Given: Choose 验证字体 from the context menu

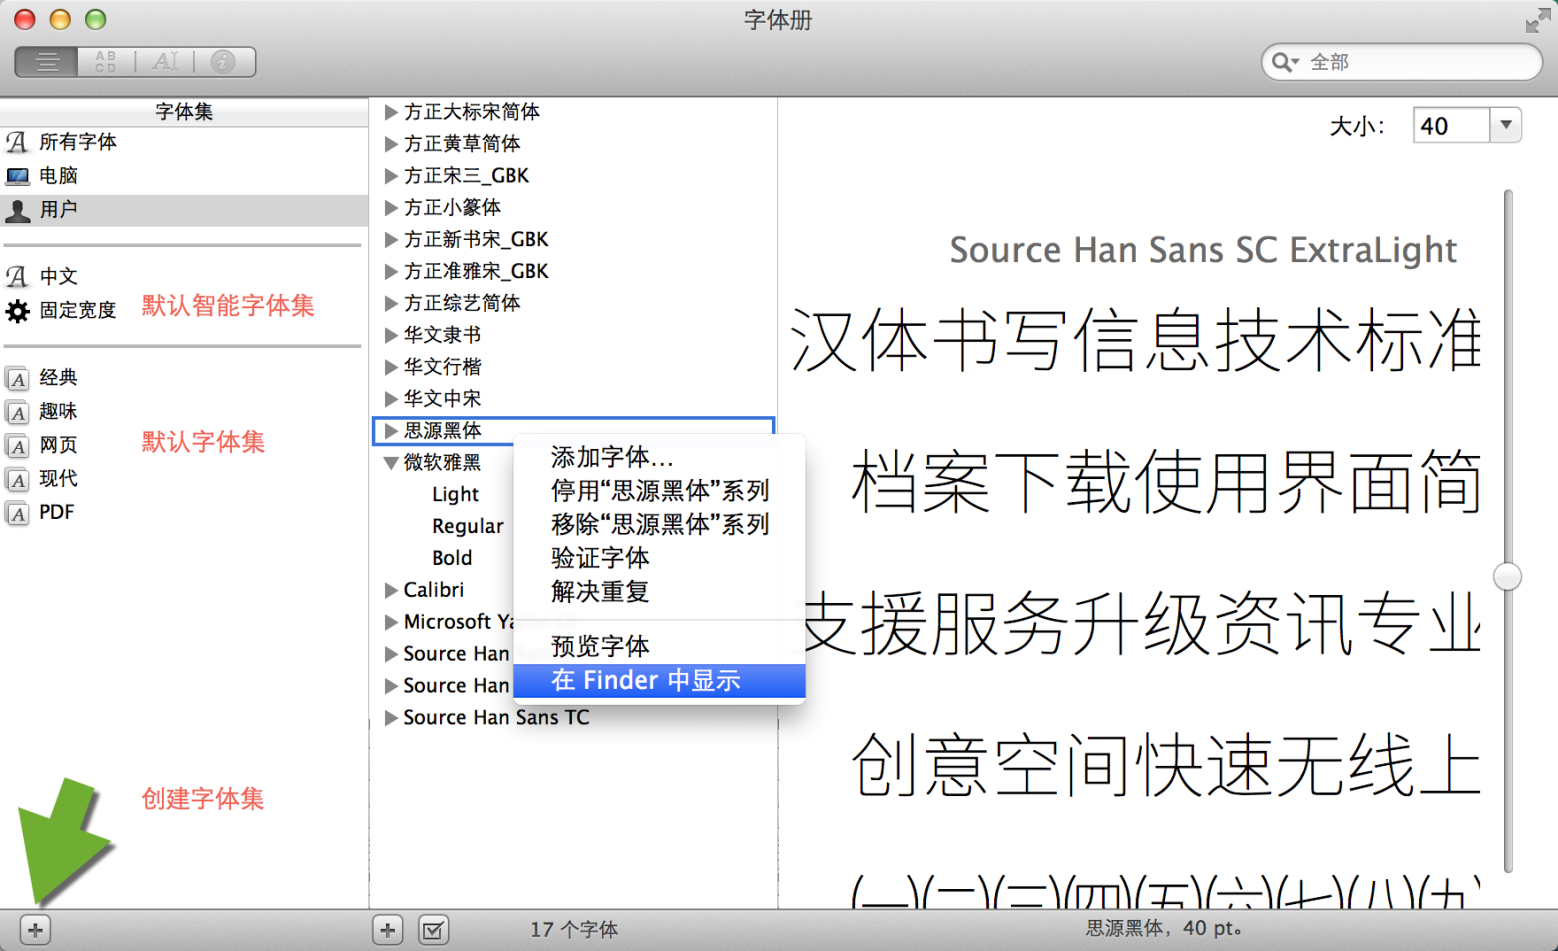Looking at the screenshot, I should (659, 558).
